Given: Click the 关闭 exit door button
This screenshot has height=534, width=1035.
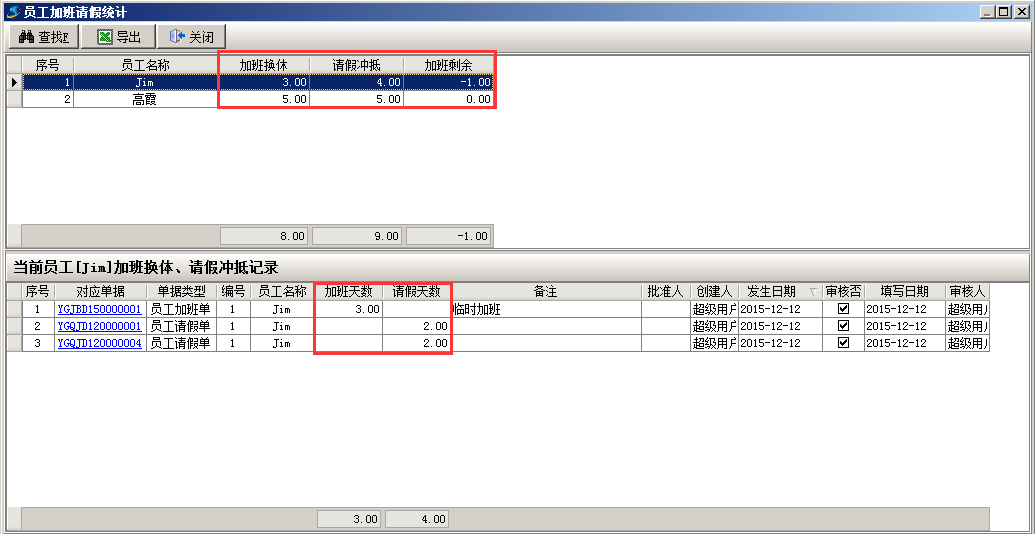Looking at the screenshot, I should click(x=191, y=37).
